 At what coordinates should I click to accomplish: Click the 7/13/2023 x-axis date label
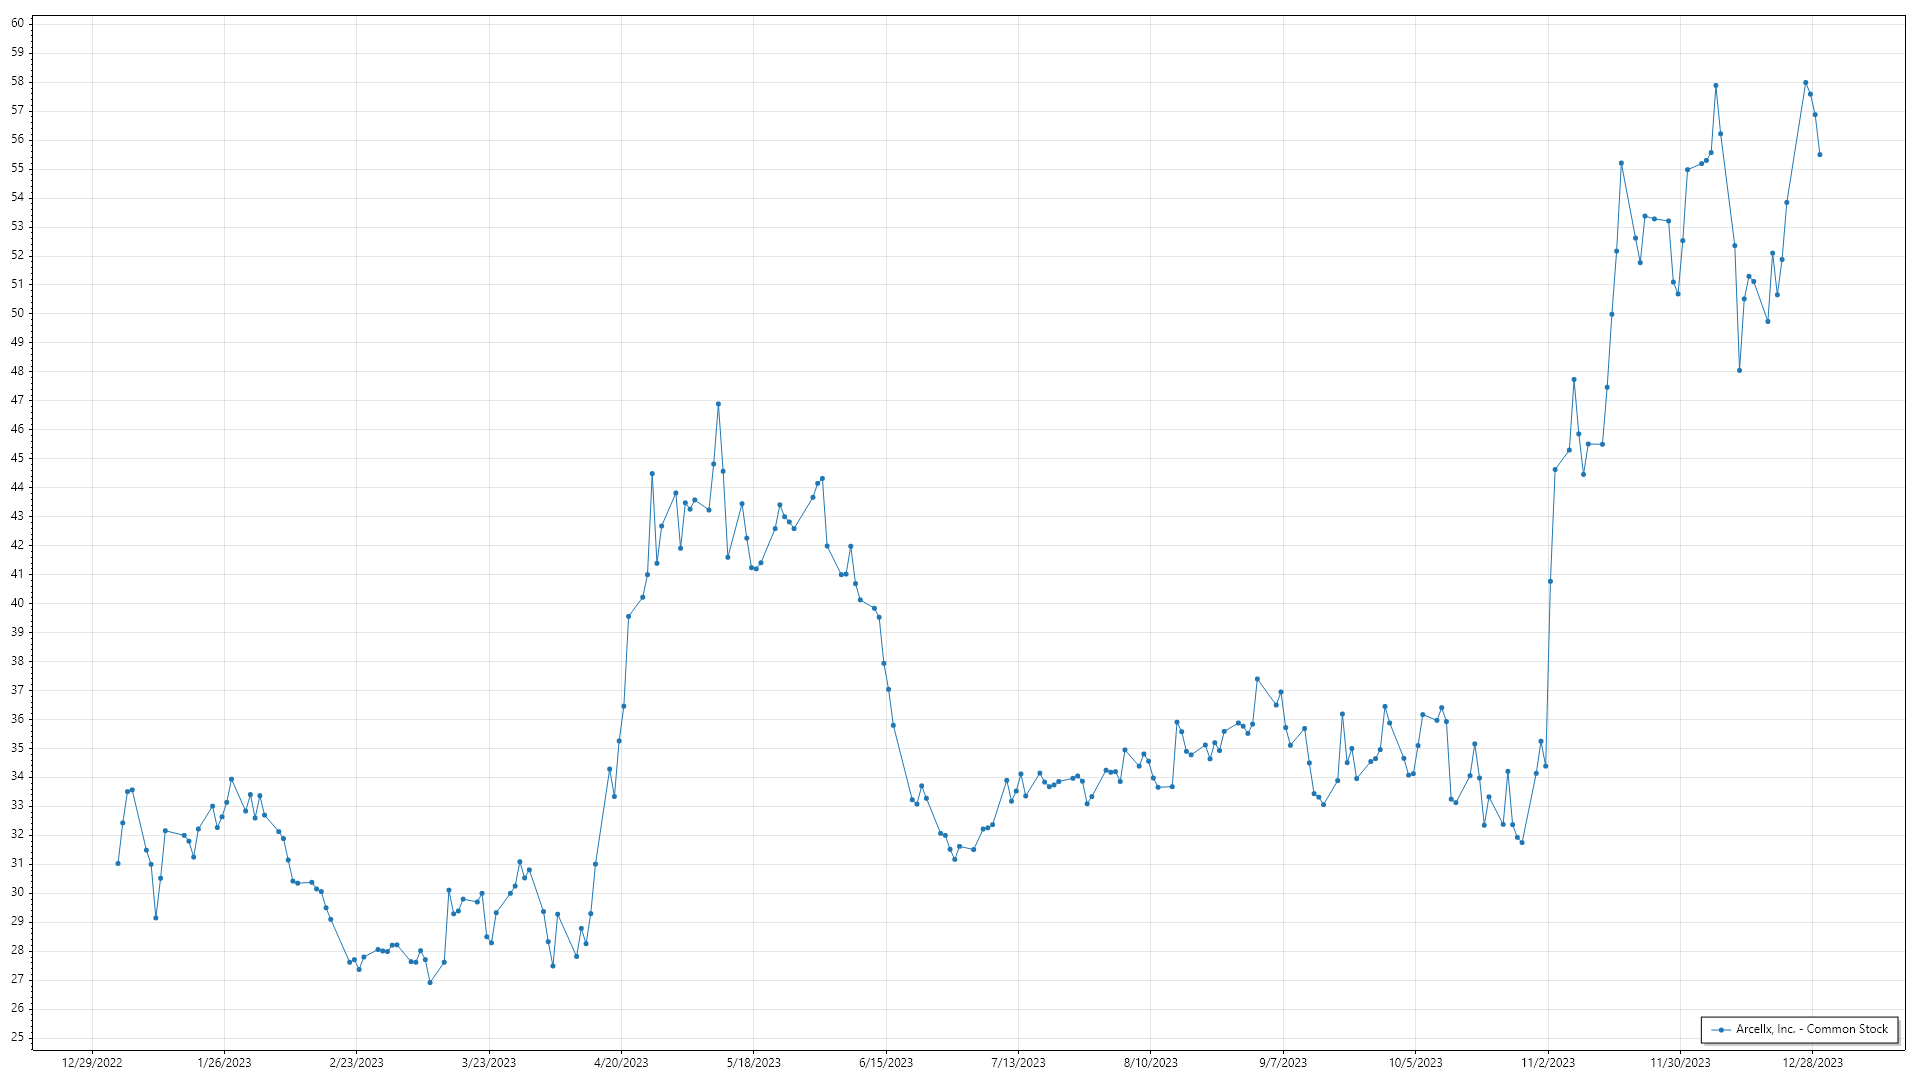[x=1018, y=1063]
